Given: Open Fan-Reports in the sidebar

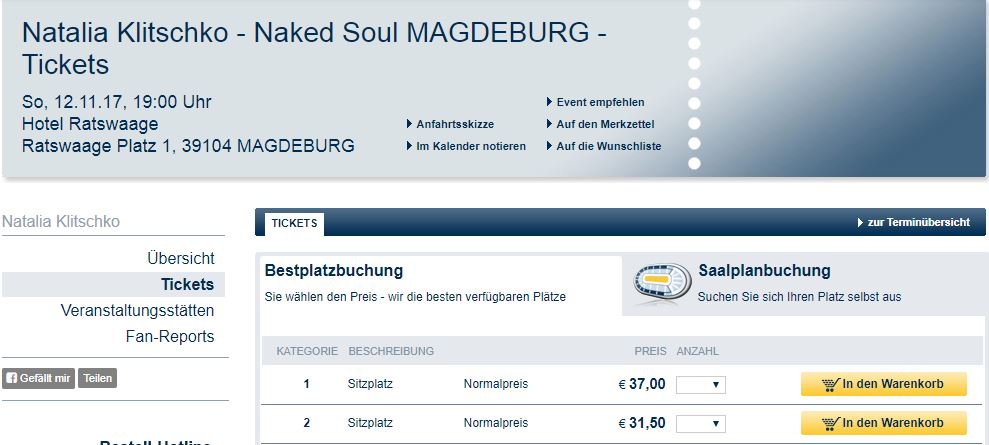Looking at the screenshot, I should pyautogui.click(x=170, y=336).
